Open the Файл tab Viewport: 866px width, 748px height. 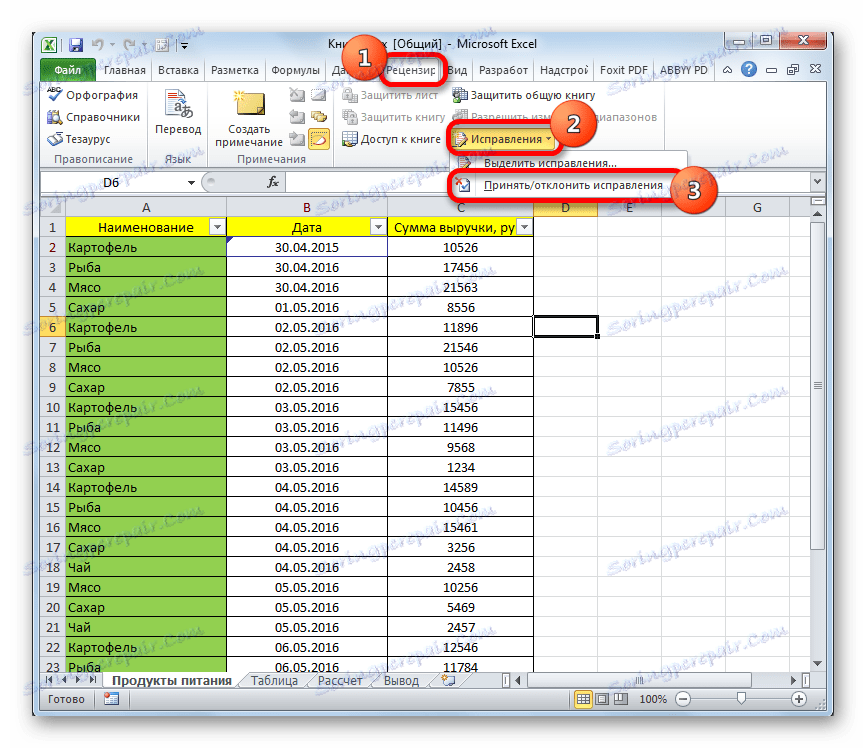[x=67, y=70]
